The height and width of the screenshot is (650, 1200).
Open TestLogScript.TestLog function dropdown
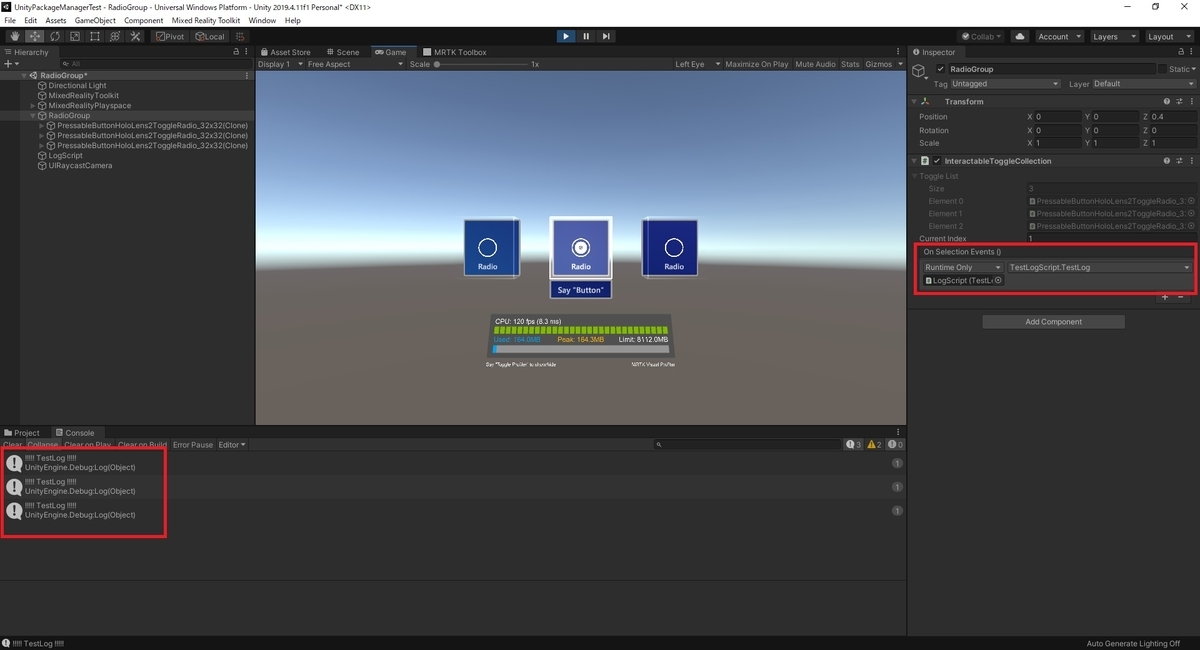point(1100,268)
